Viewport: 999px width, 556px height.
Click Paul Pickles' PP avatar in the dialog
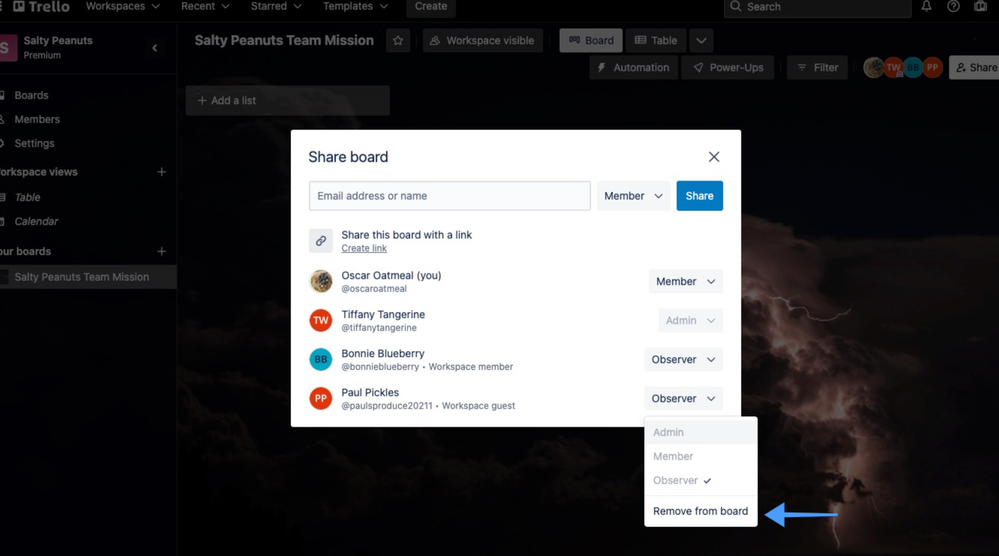tap(321, 398)
